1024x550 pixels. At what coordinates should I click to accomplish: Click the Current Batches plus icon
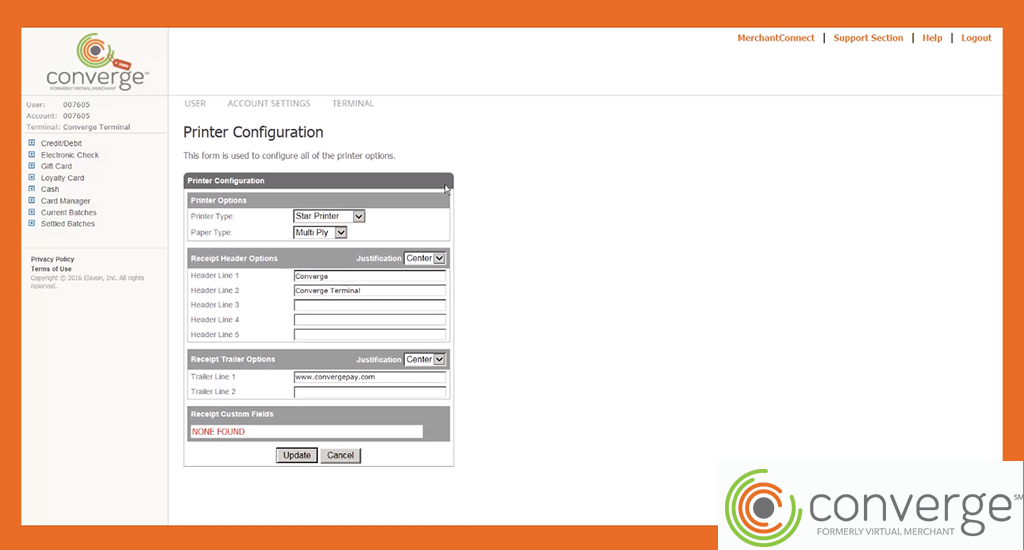[32, 212]
